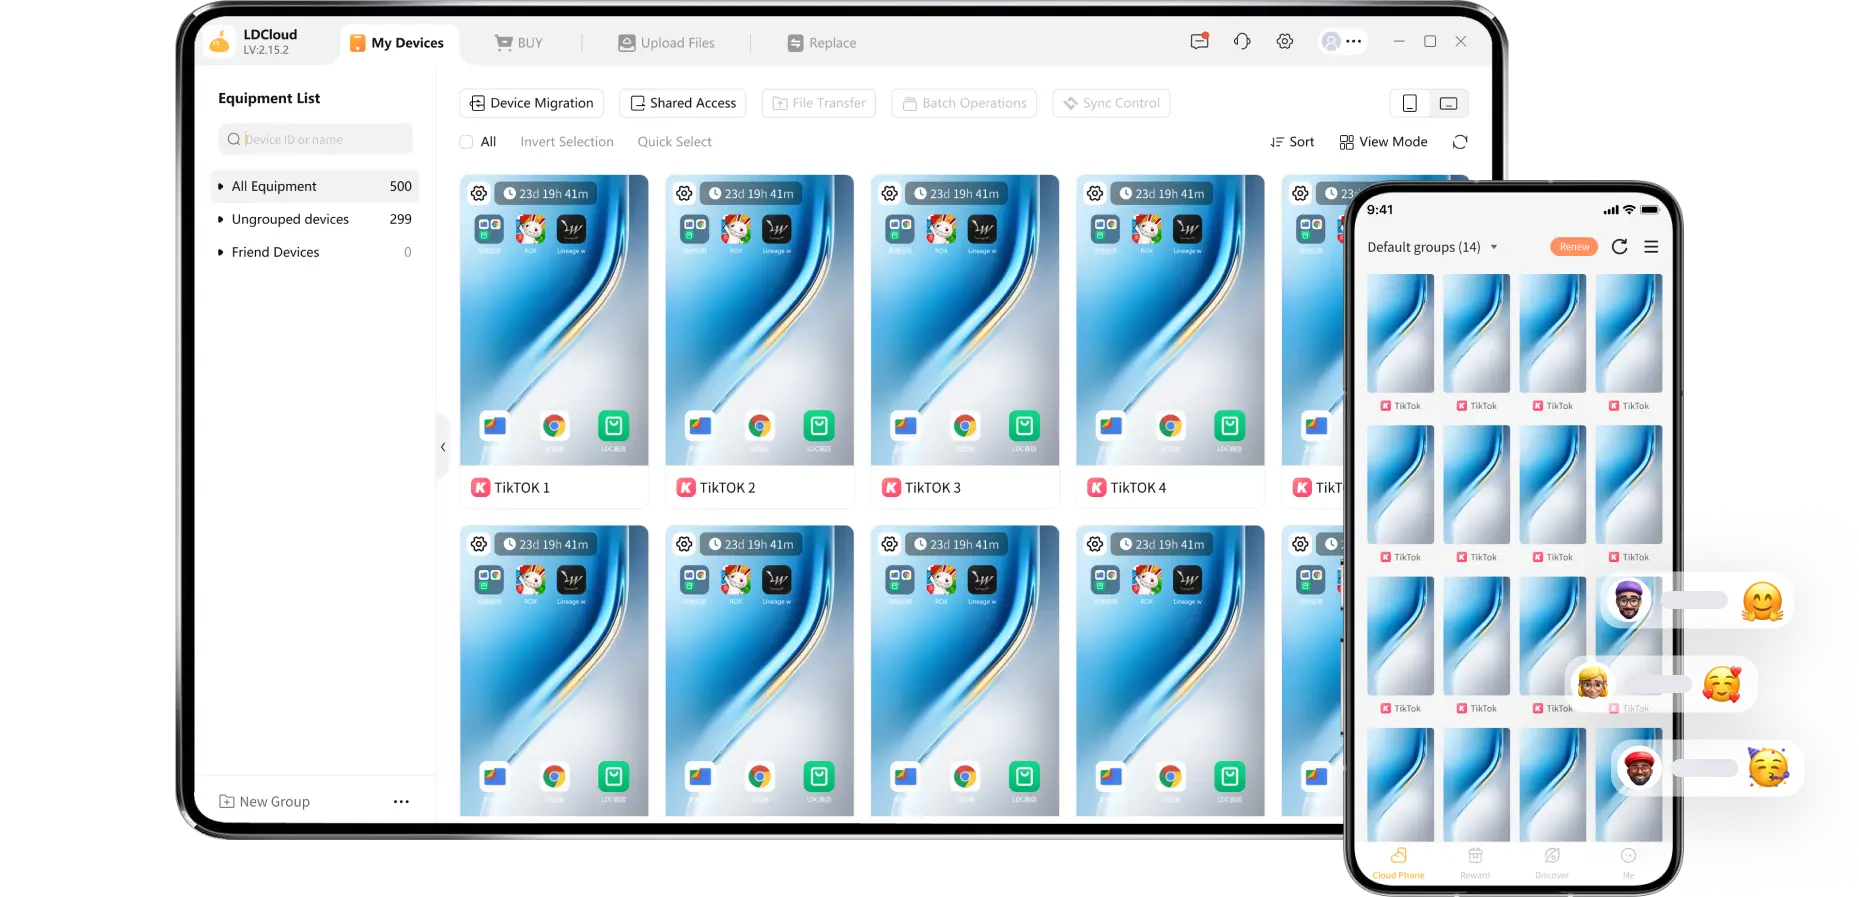
Task: Tap the hamburger menu on mobile app
Action: click(1651, 247)
